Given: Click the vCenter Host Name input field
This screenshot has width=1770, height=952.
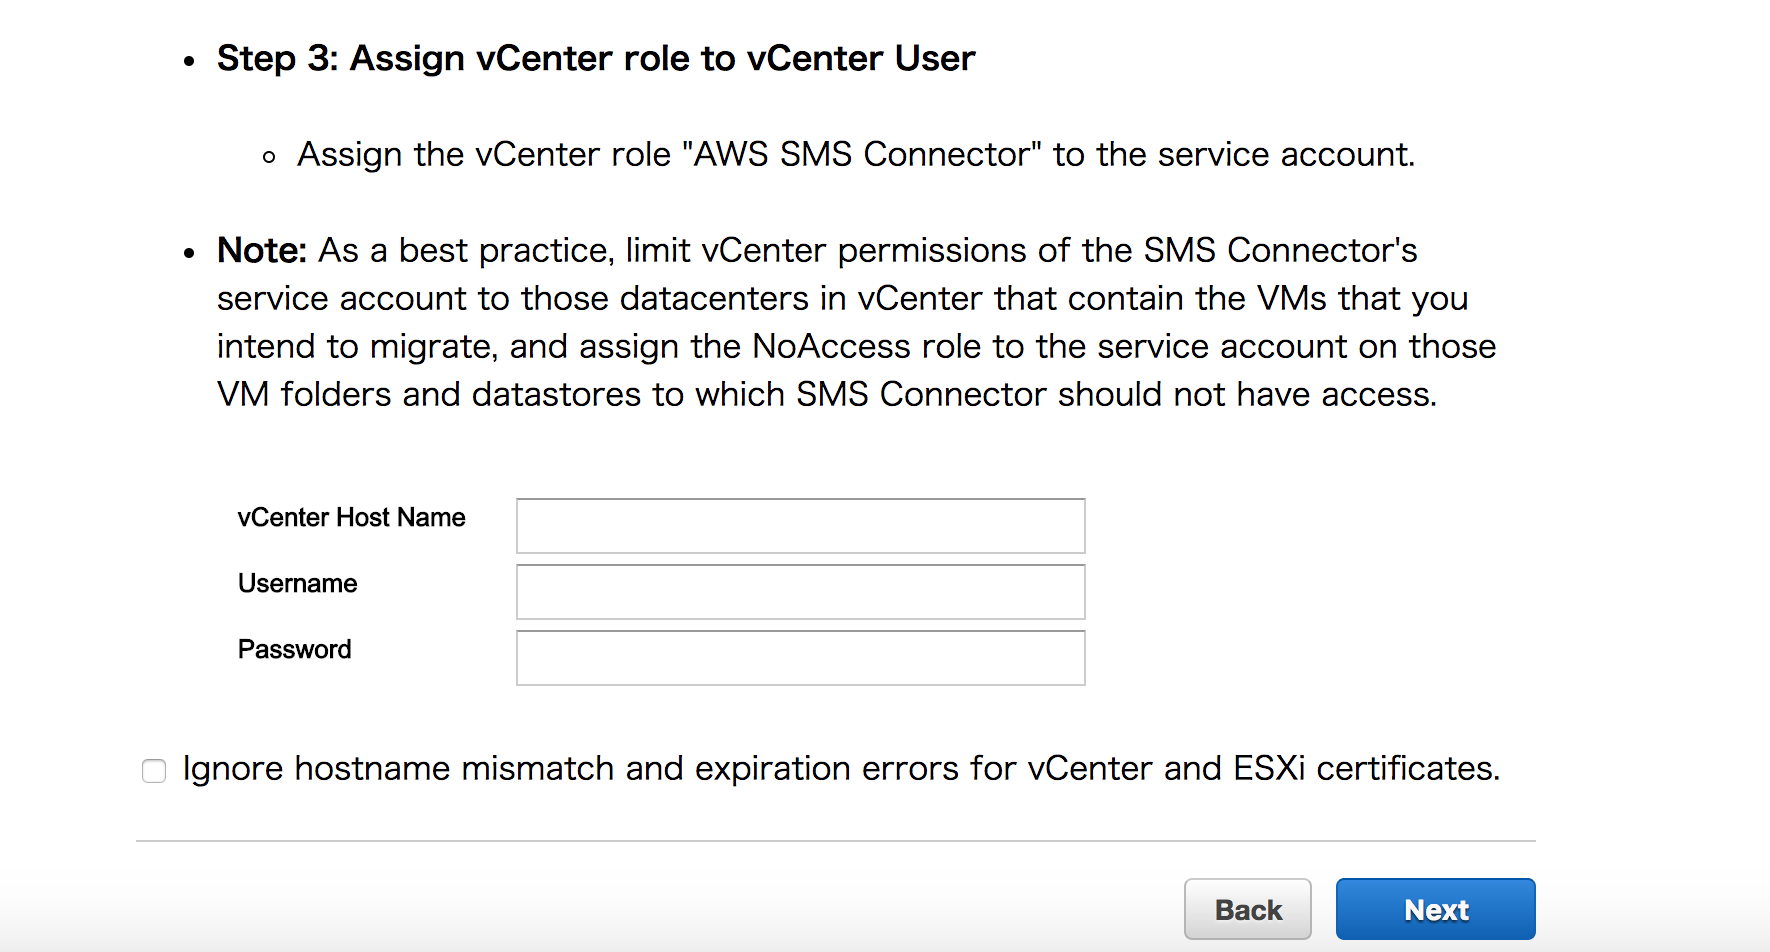Looking at the screenshot, I should tap(798, 525).
